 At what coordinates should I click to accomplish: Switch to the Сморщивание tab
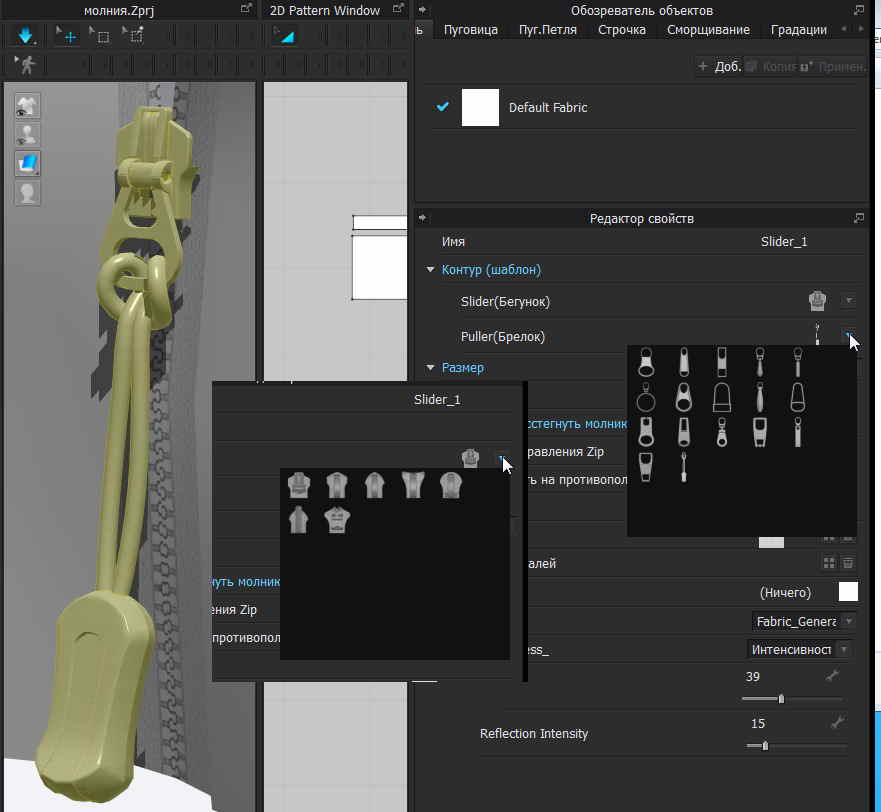tap(708, 30)
